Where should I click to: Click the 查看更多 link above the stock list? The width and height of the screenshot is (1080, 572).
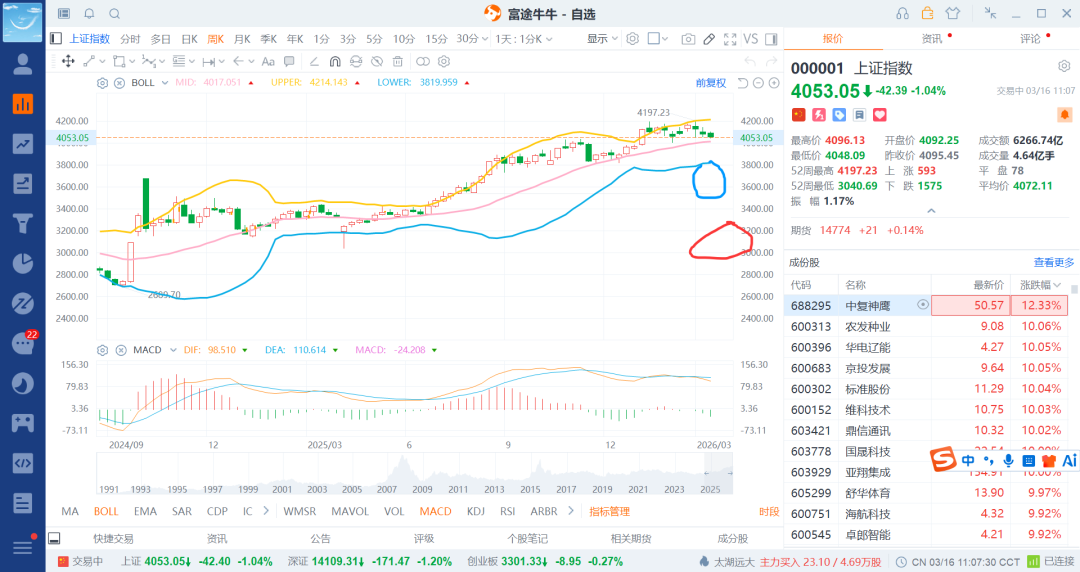coord(1052,262)
